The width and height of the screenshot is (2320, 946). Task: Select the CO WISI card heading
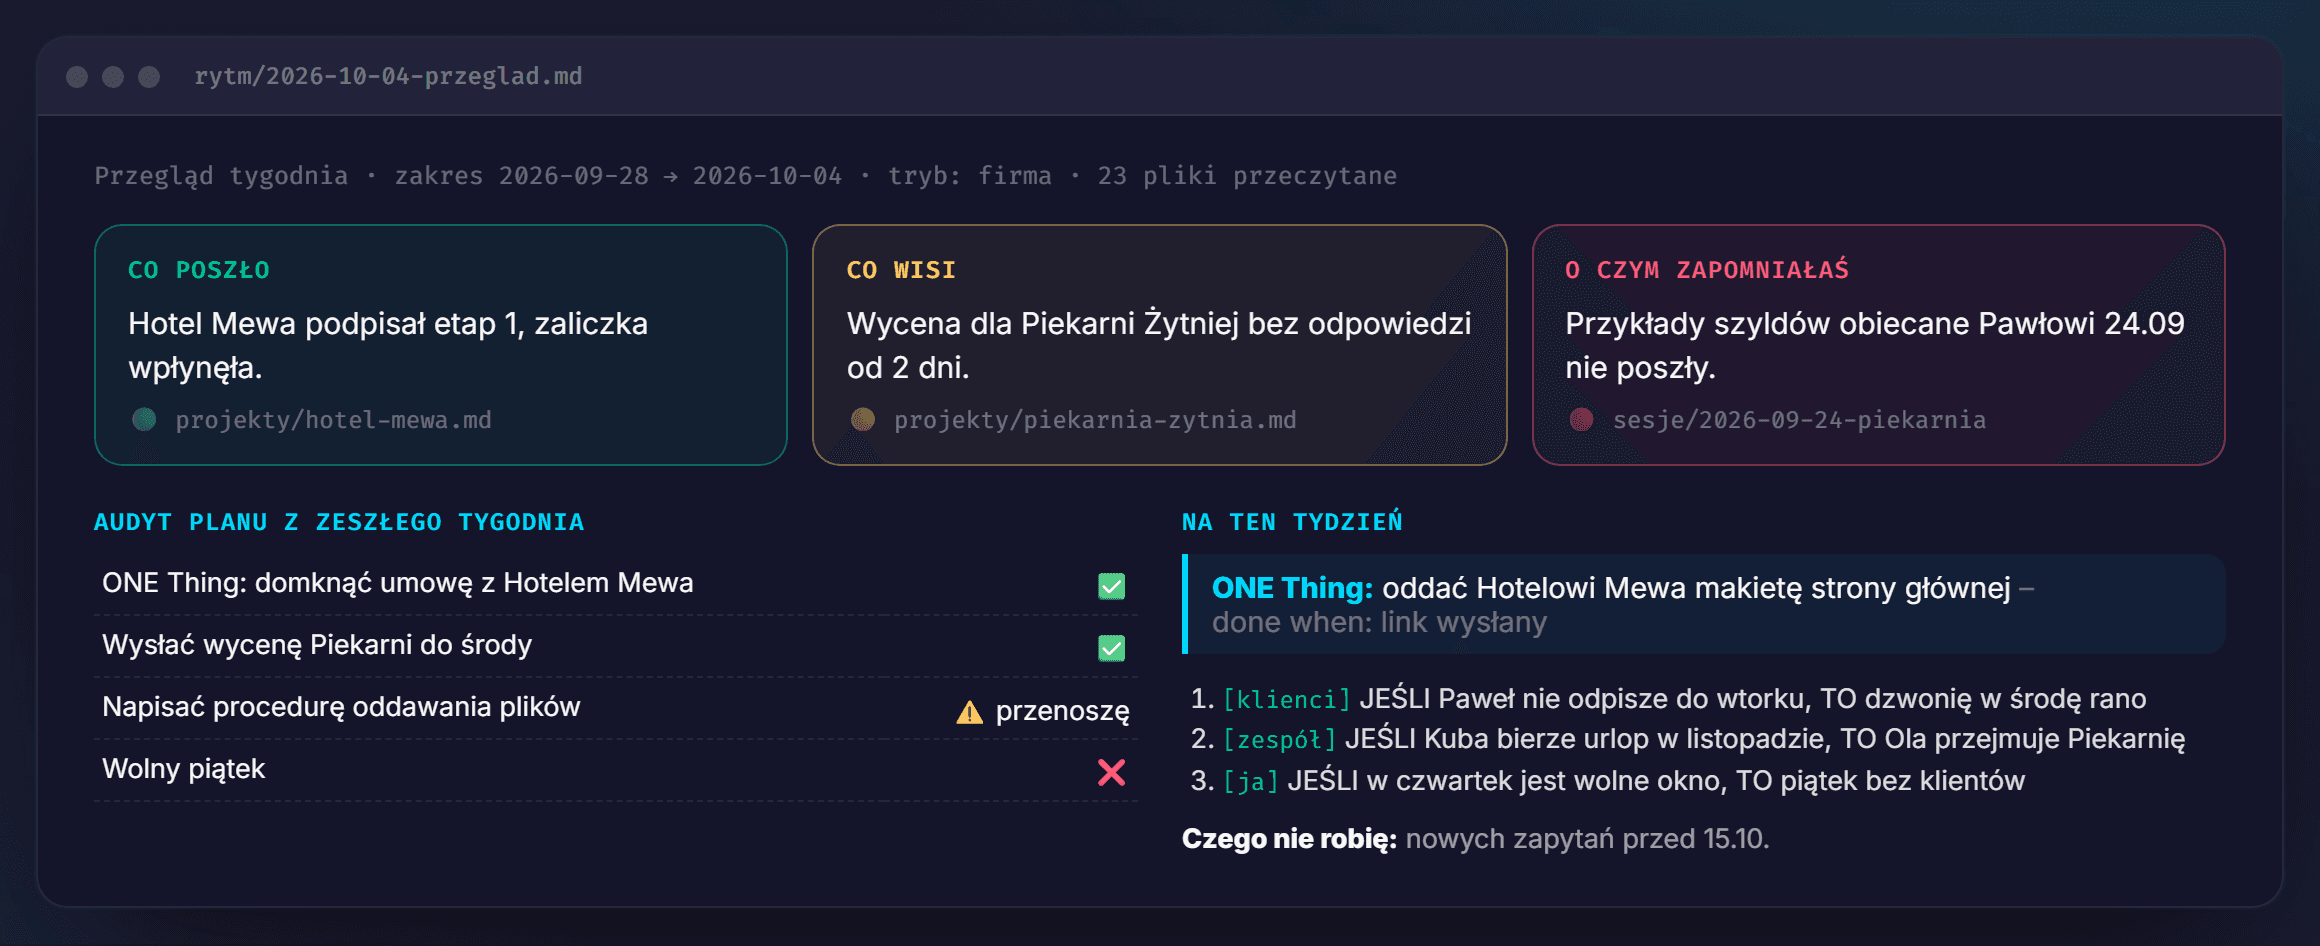coord(901,270)
